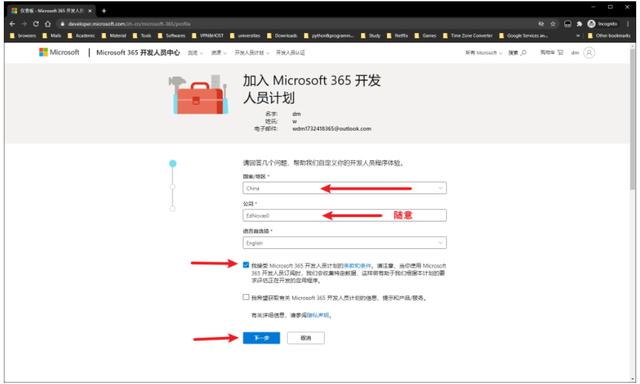Open the Tools bookmark folder
The height and width of the screenshot is (384, 640).
[142, 36]
